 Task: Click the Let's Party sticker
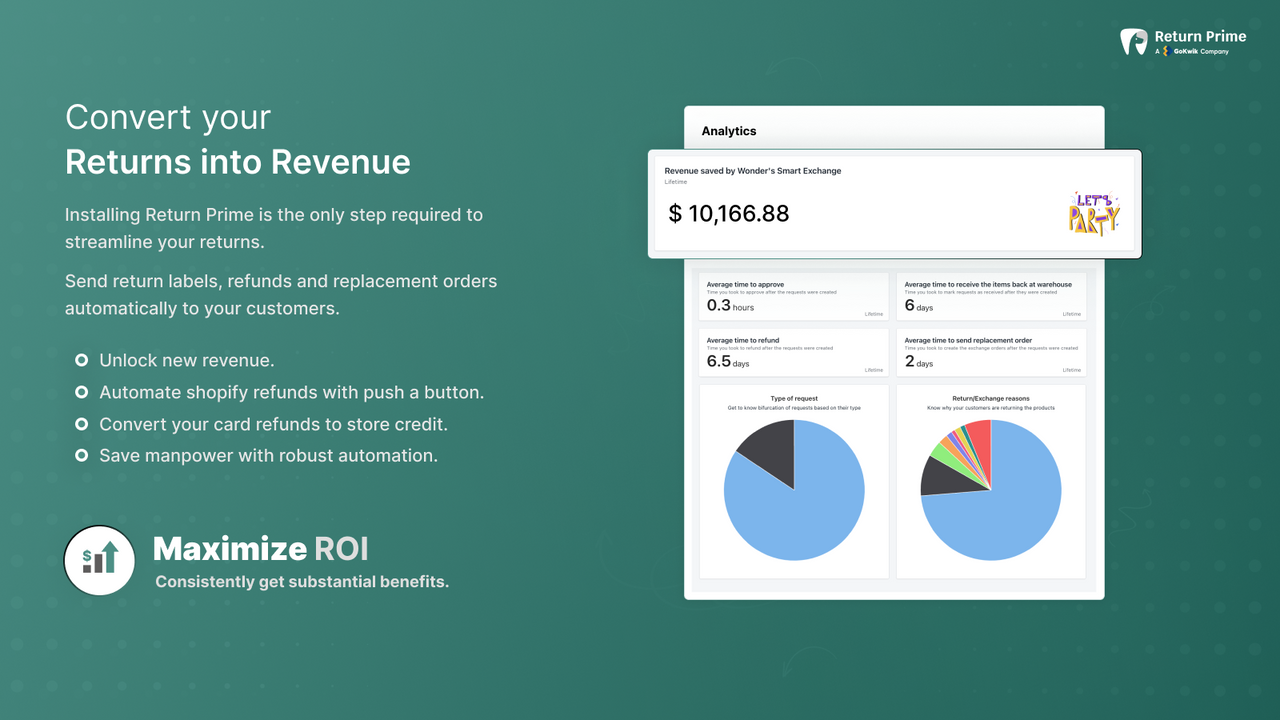(1094, 214)
